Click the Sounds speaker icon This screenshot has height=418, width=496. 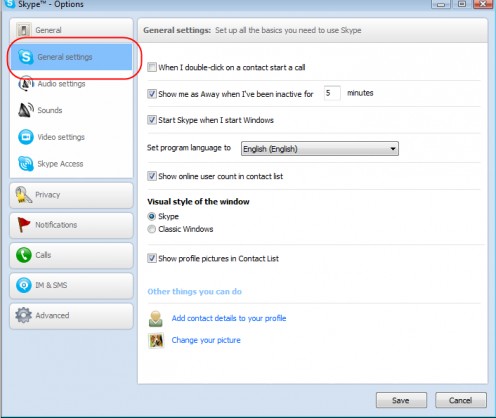[26, 110]
